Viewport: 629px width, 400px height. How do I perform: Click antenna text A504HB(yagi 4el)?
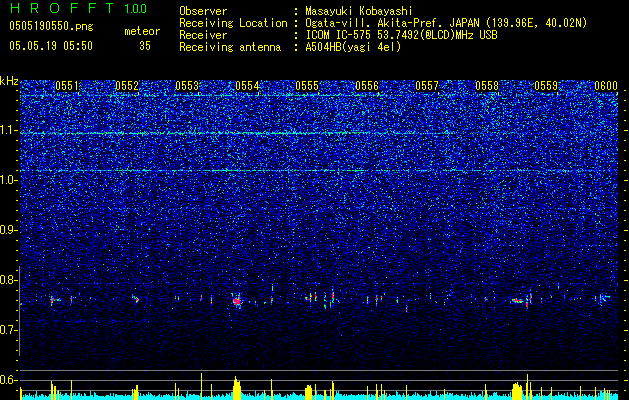(x=353, y=47)
